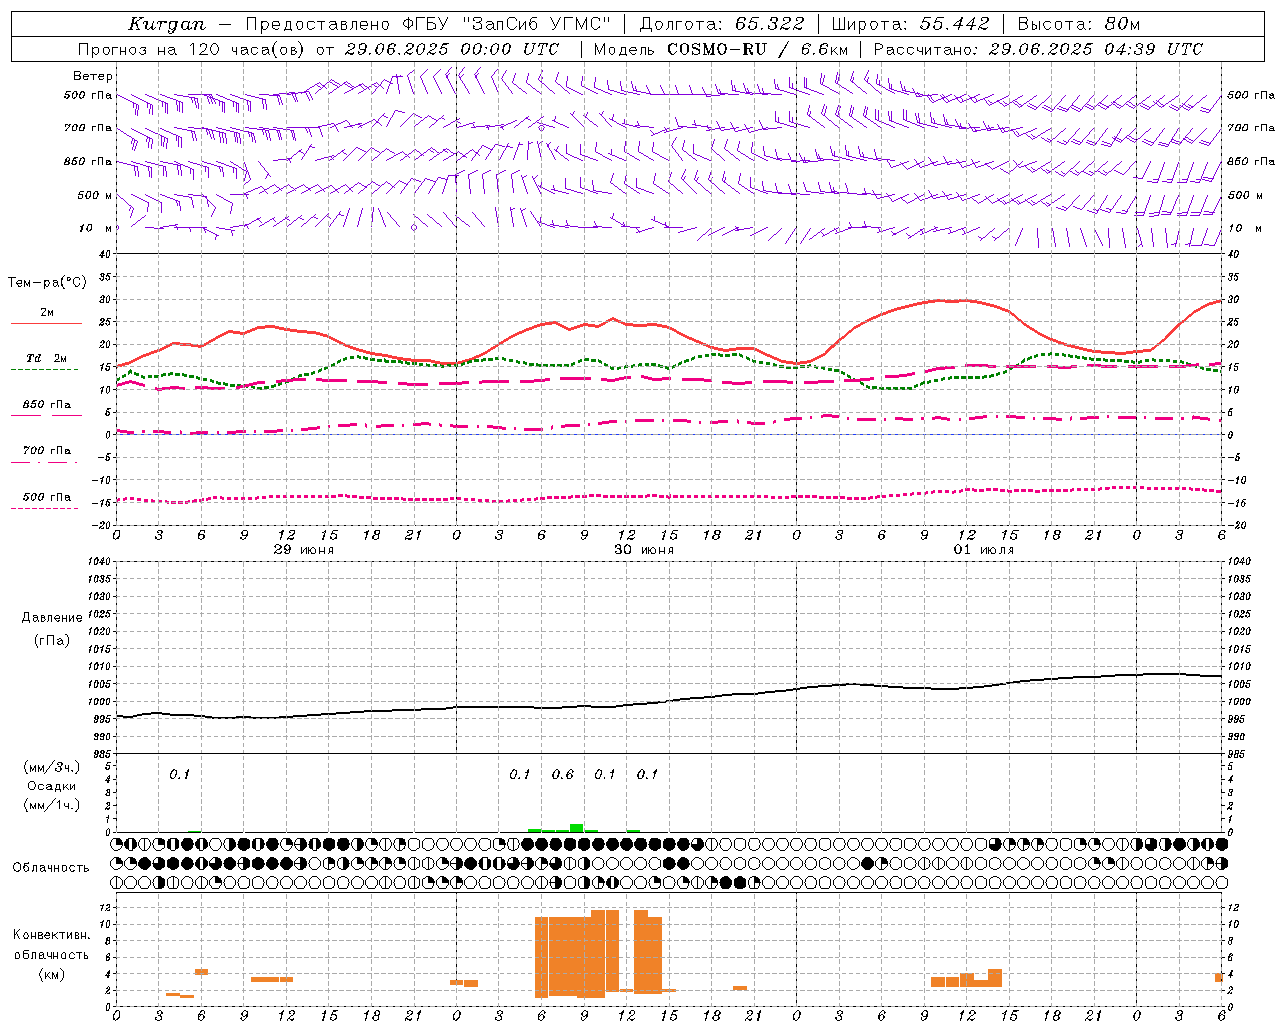Image resolution: width=1280 pixels, height=1024 pixels.
Task: Click the model label "COSMO-RU / 6.6км"
Action: (757, 49)
